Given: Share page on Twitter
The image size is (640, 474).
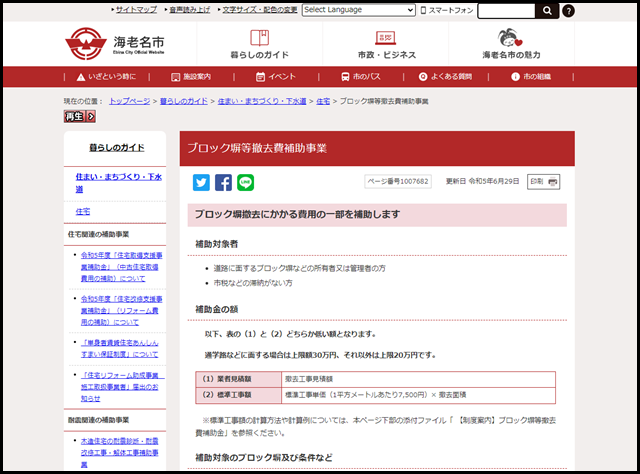Looking at the screenshot, I should tap(201, 182).
